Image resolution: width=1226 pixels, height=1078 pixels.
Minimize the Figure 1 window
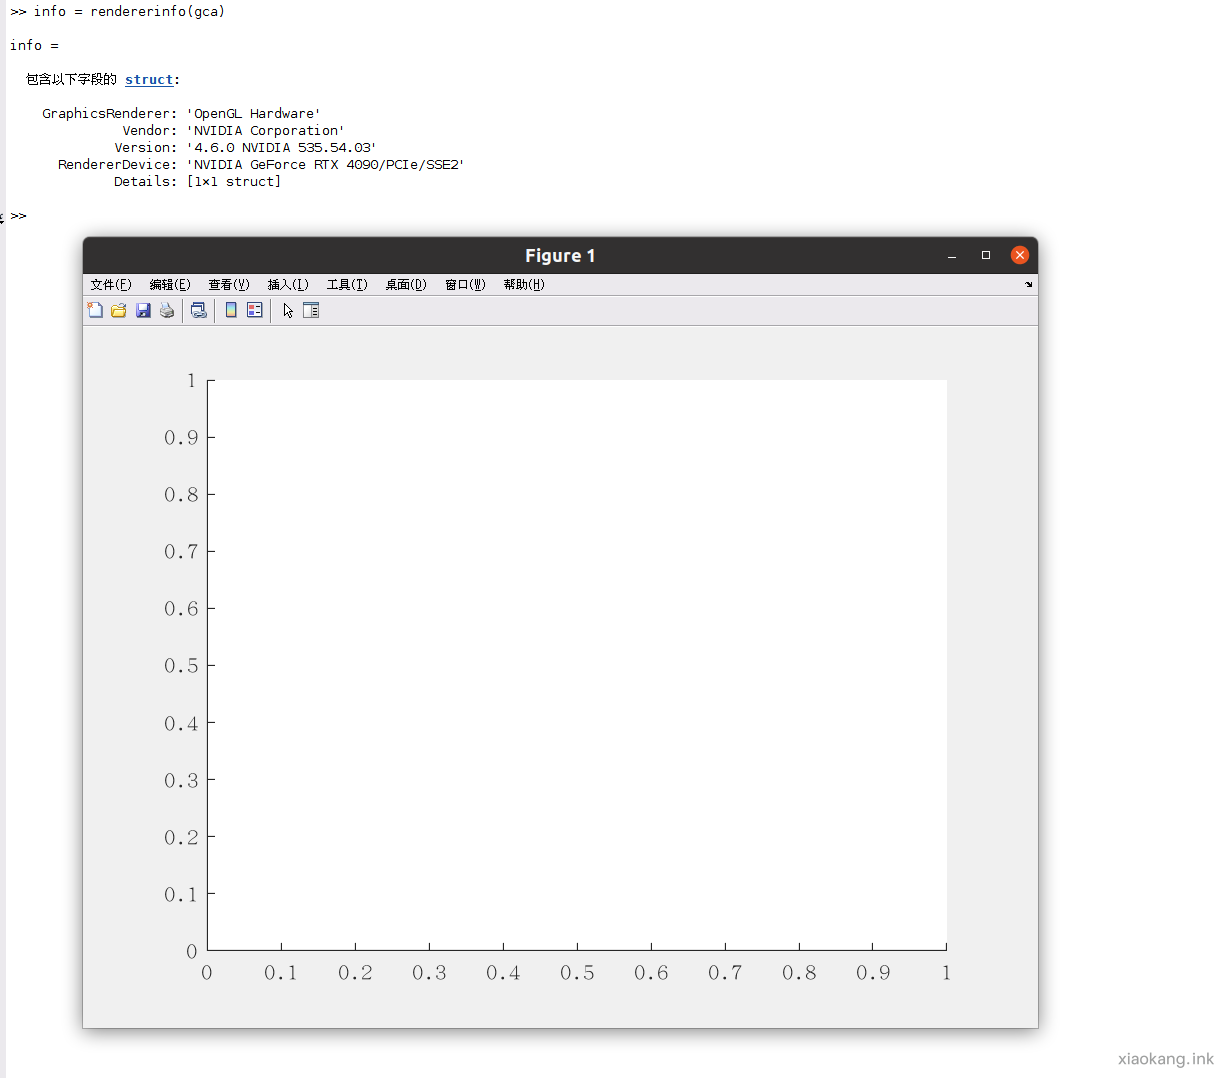952,256
